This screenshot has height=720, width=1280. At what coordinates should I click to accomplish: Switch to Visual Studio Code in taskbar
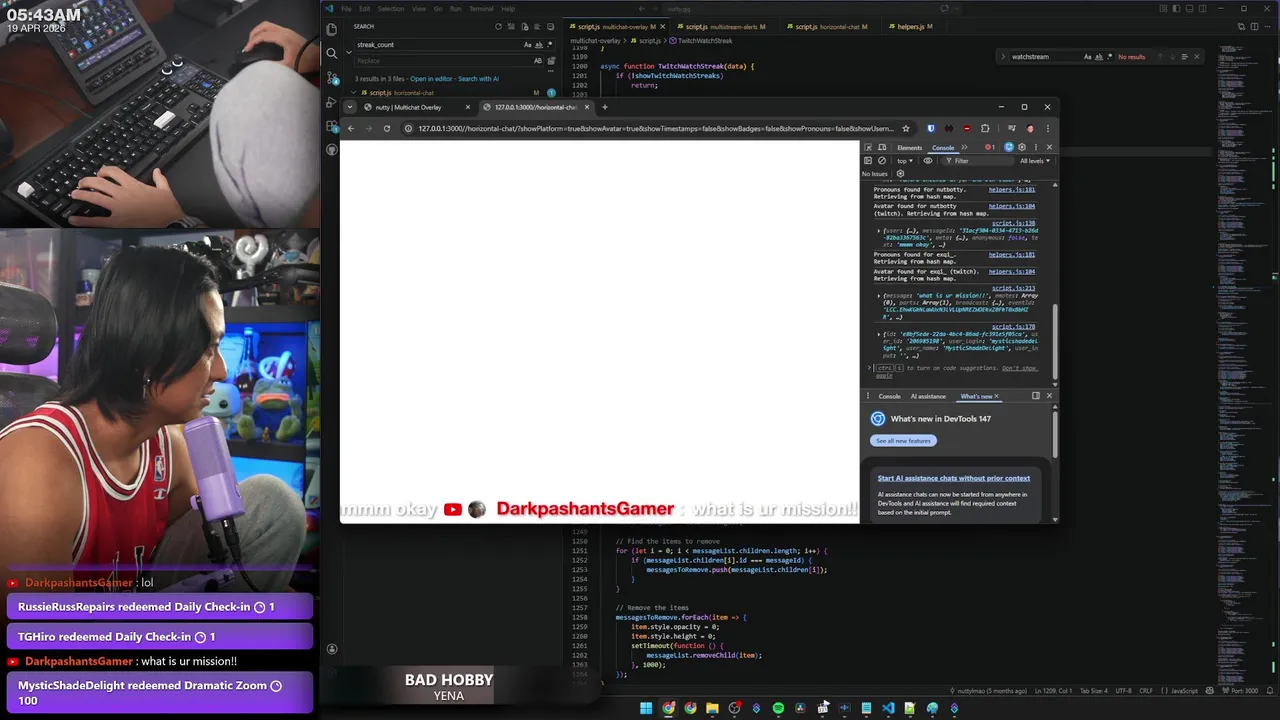point(888,708)
